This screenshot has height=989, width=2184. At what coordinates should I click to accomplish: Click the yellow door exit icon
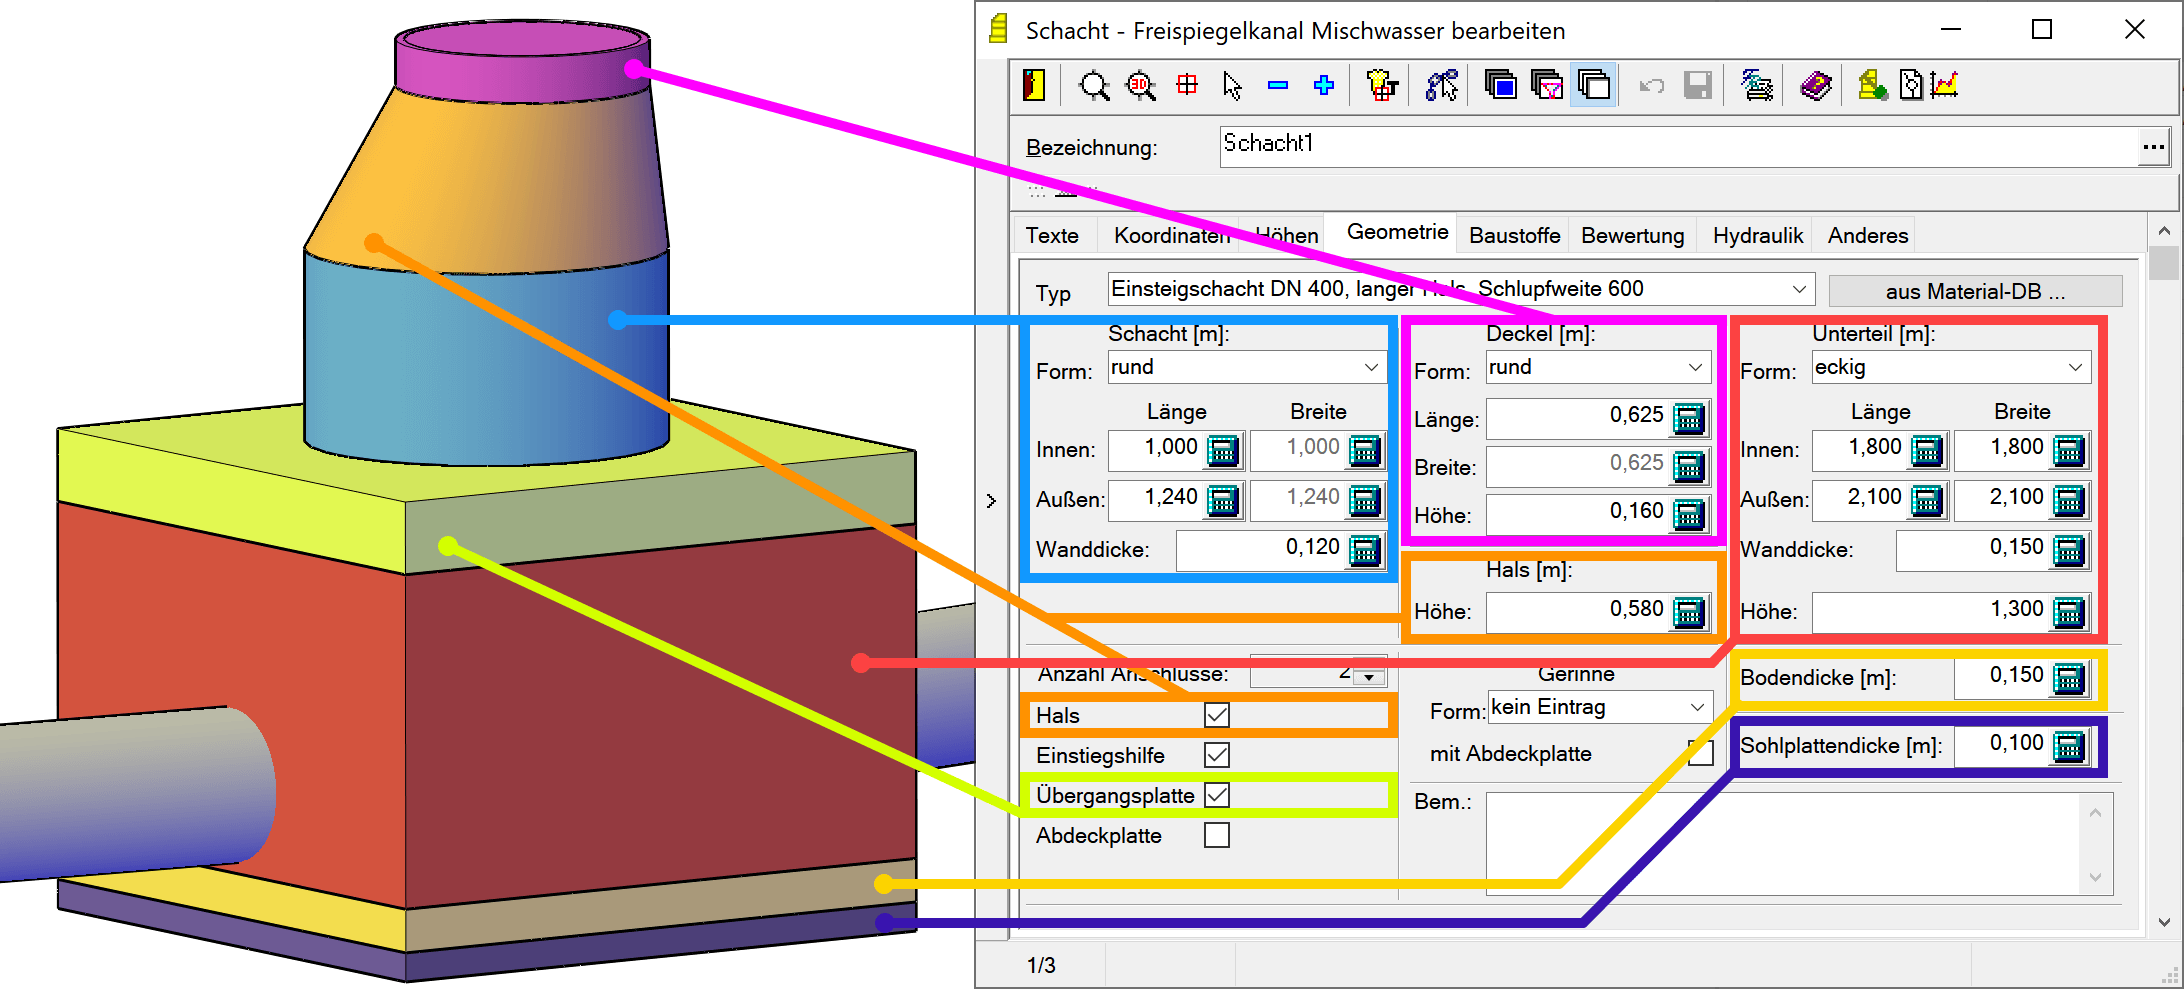tap(1034, 86)
